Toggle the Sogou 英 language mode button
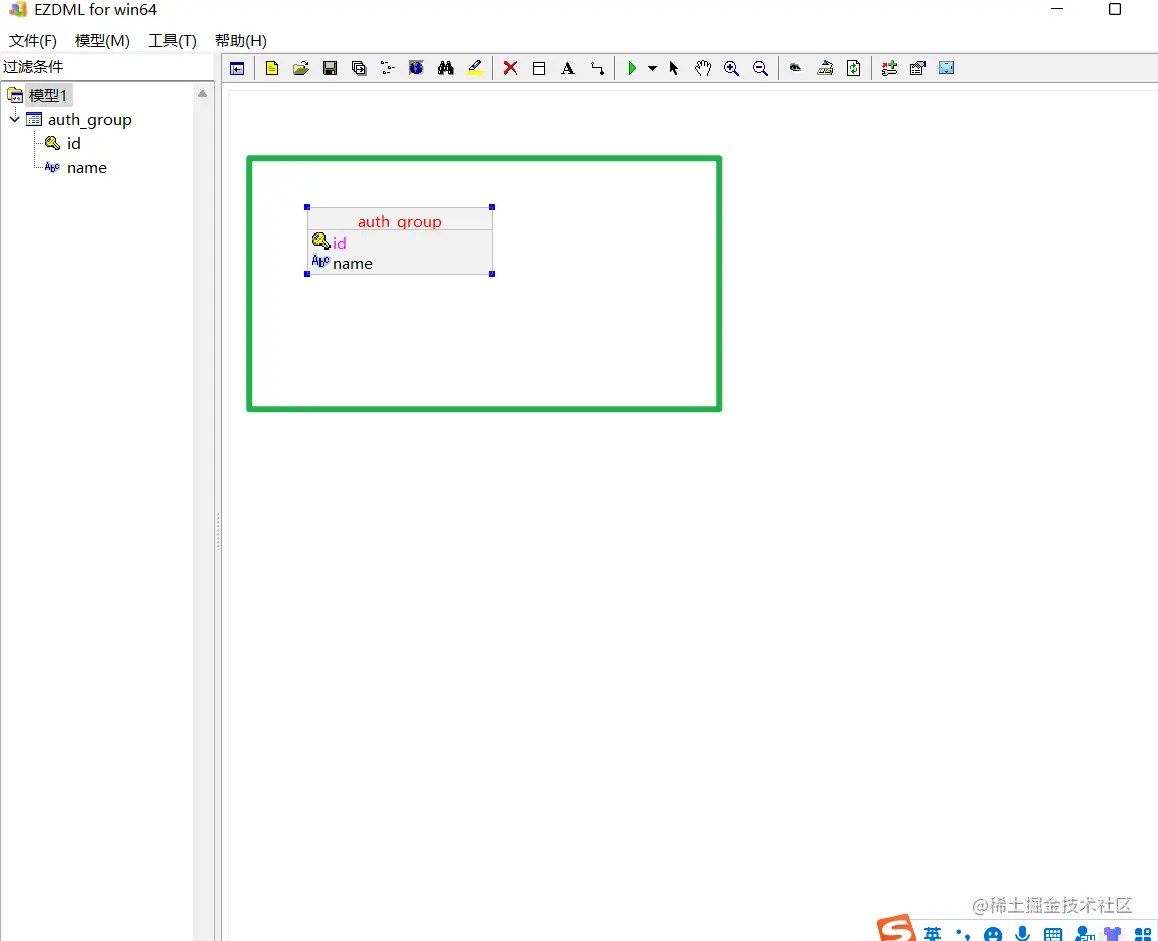Image resolution: width=1158 pixels, height=941 pixels. pyautogui.click(x=932, y=934)
